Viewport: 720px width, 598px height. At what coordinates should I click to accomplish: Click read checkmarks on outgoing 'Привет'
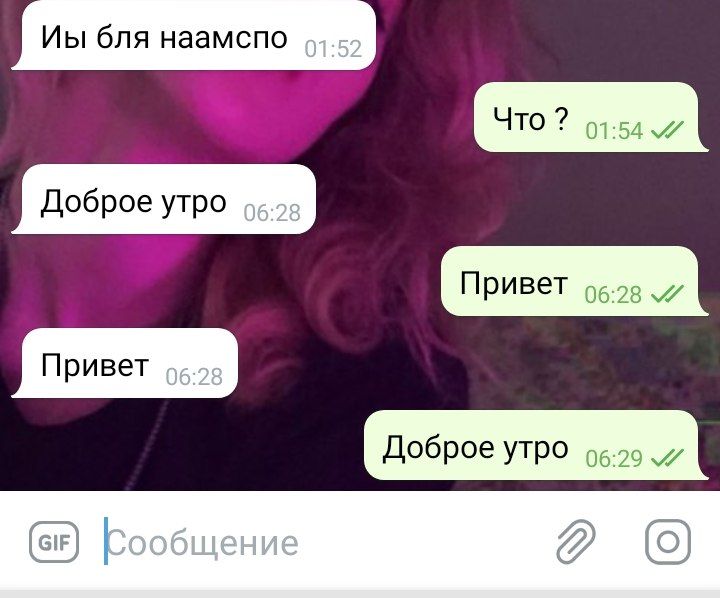coord(668,294)
